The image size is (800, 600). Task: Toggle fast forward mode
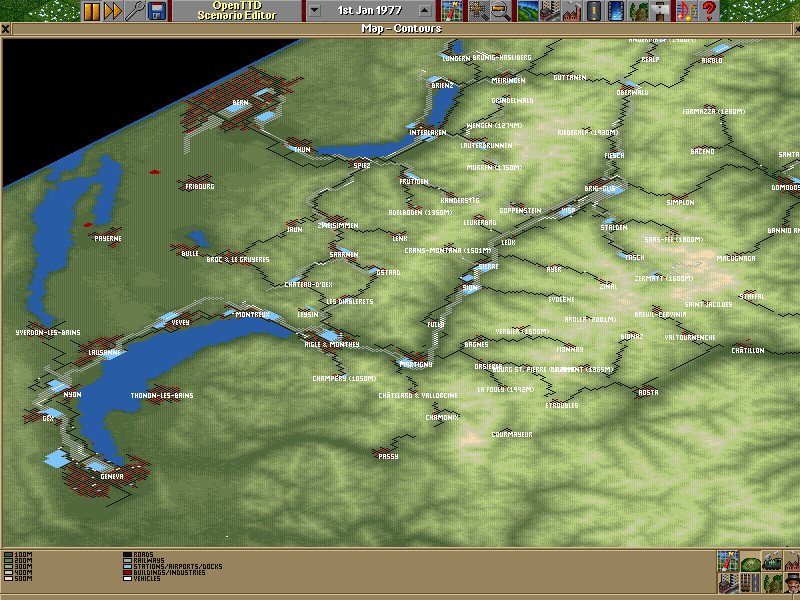coord(113,11)
